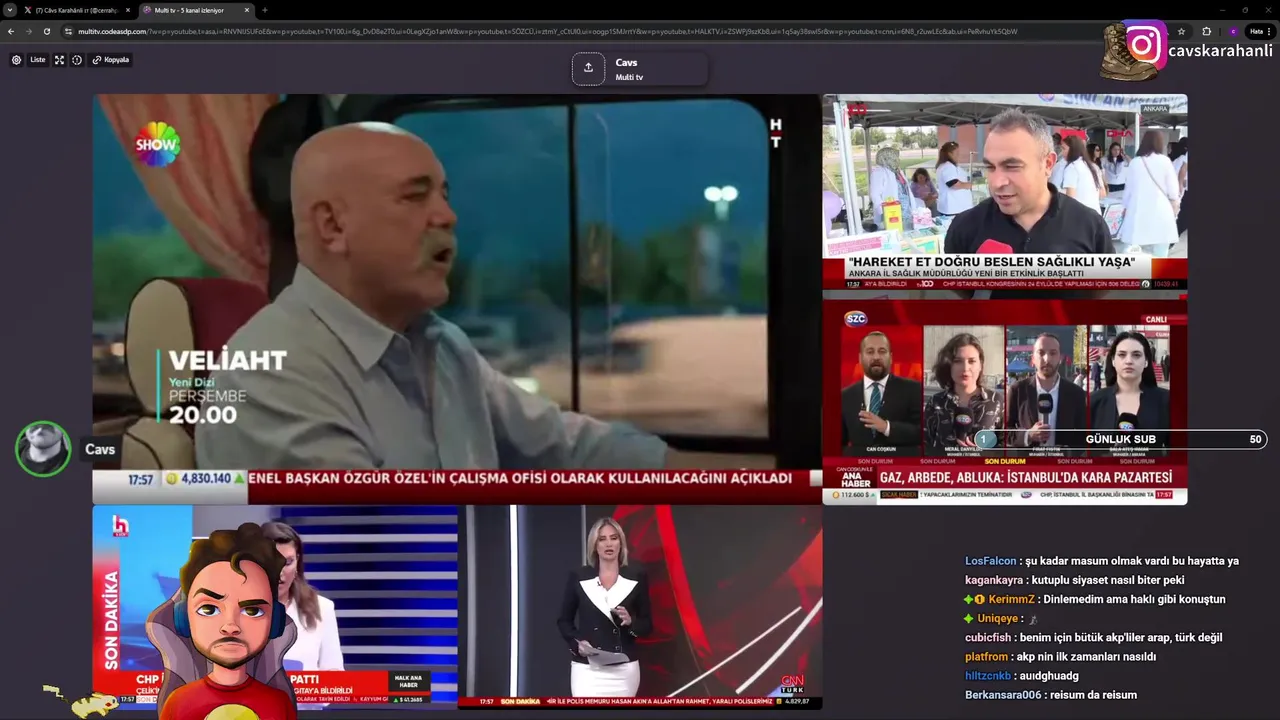The image size is (1280, 720).
Task: Click the Günlük Sub progress bar
Action: coord(1120,439)
